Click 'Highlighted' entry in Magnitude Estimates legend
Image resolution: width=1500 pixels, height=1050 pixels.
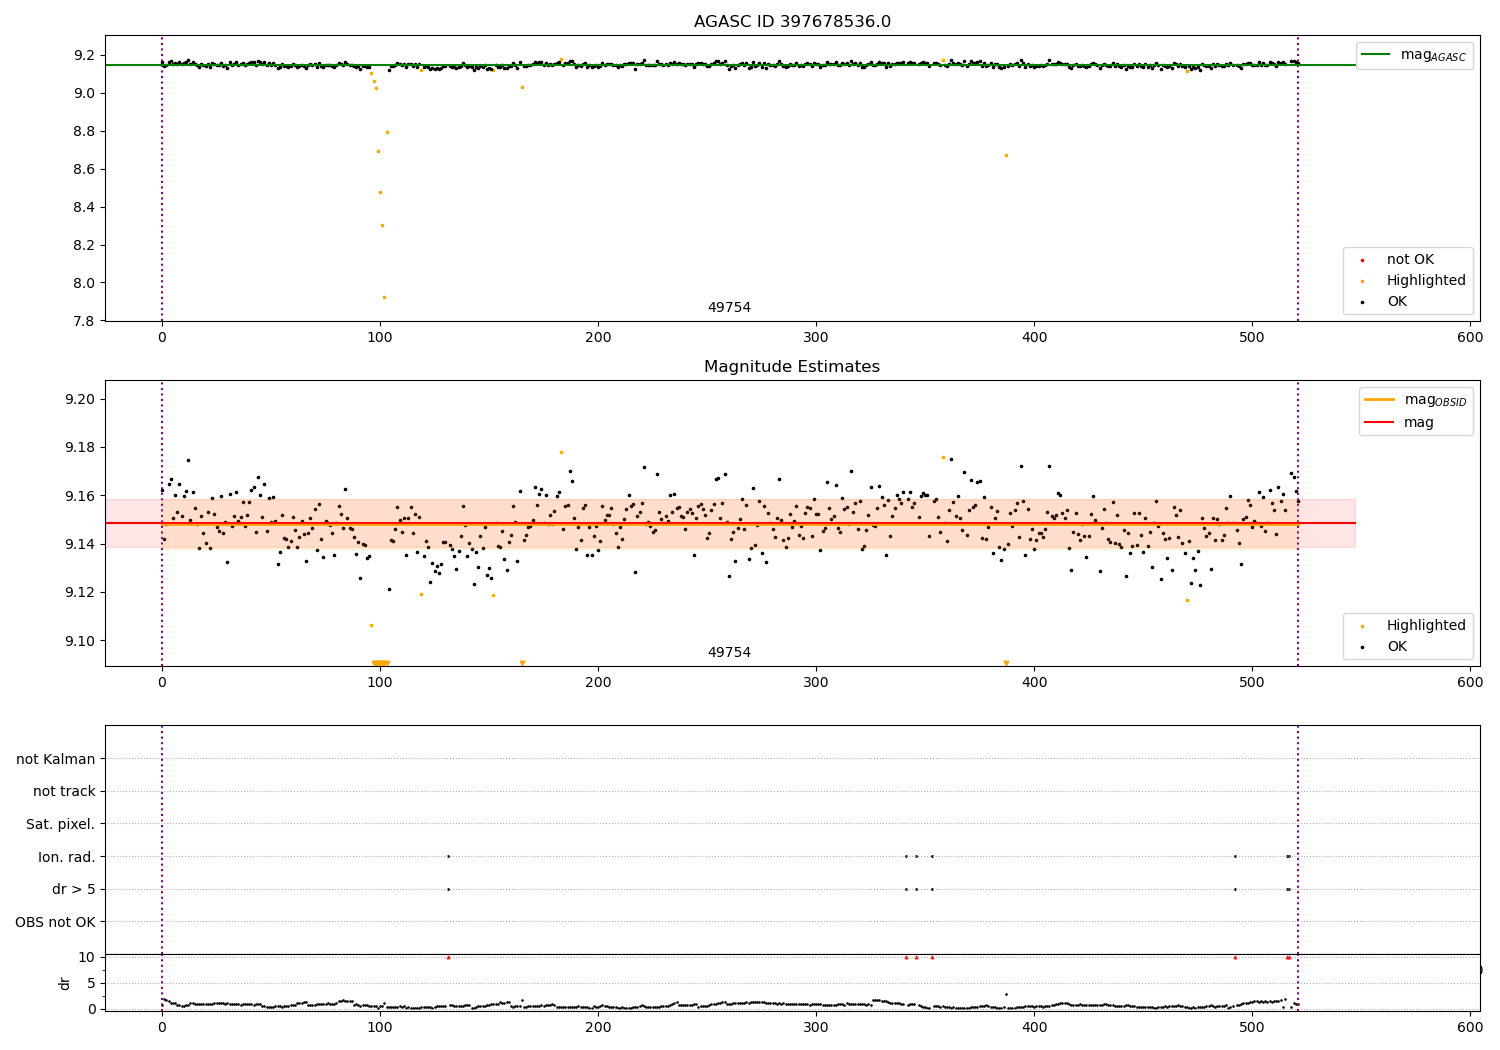point(1426,626)
